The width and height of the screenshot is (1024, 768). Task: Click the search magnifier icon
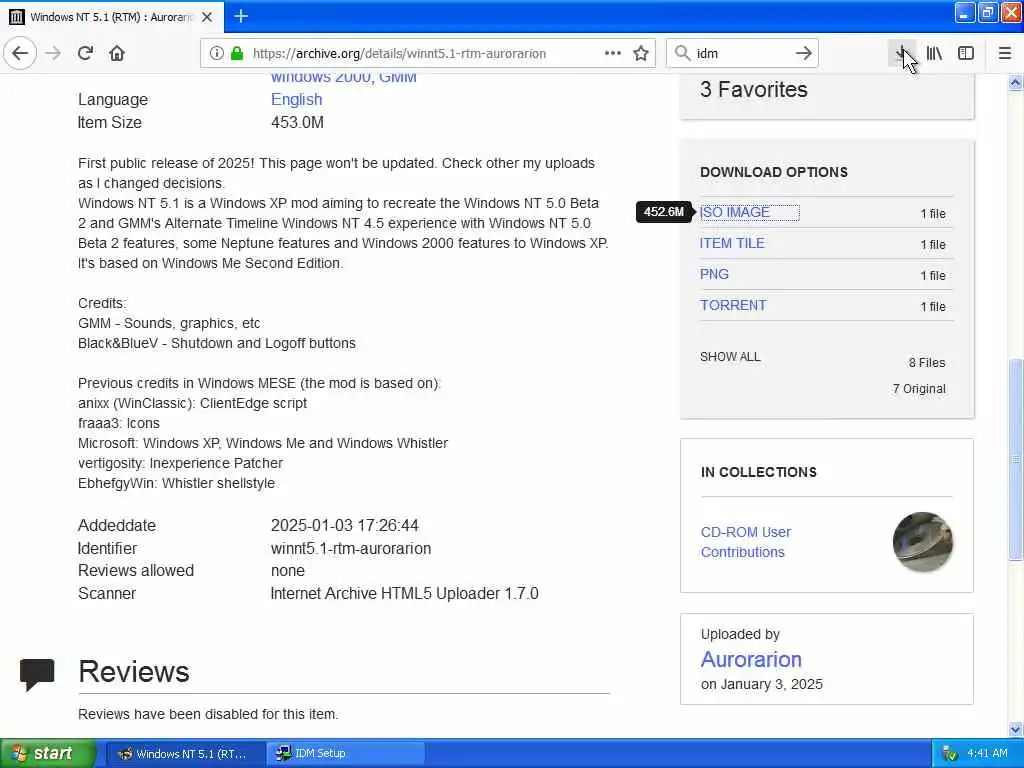(x=682, y=53)
